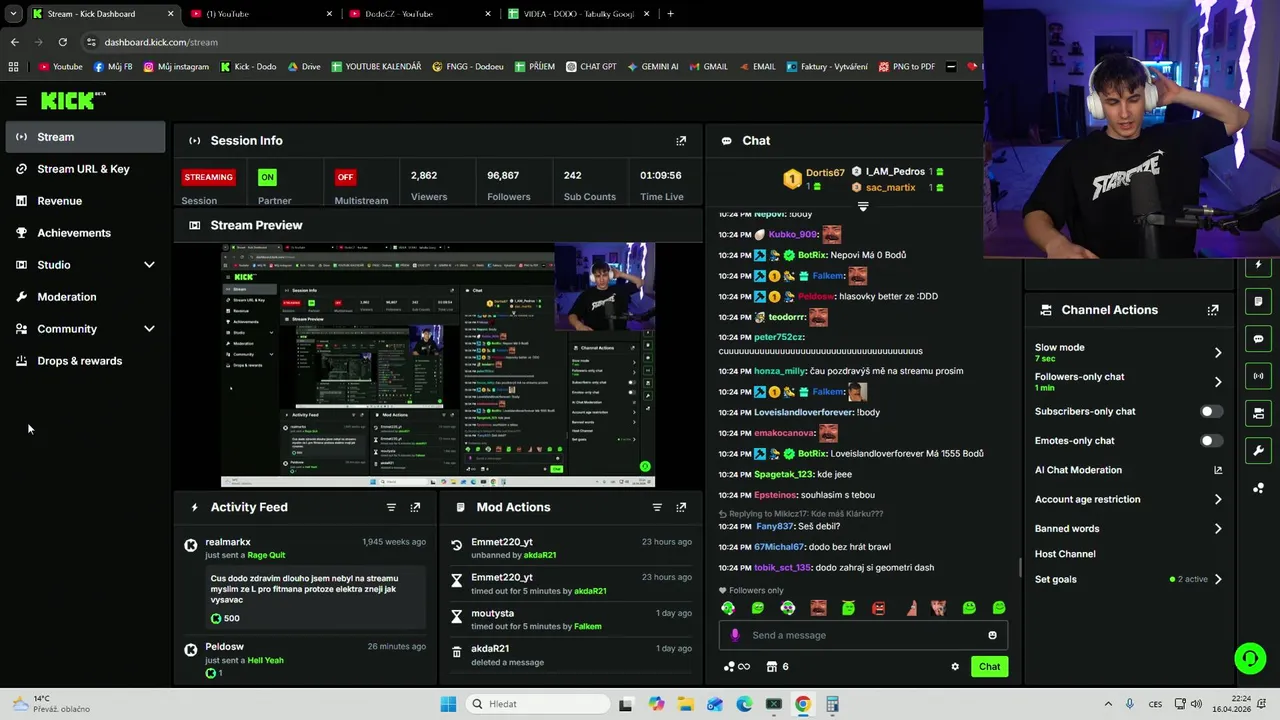This screenshot has height=720, width=1280.
Task: Toggle Emotes-only chat switch
Action: click(1211, 440)
